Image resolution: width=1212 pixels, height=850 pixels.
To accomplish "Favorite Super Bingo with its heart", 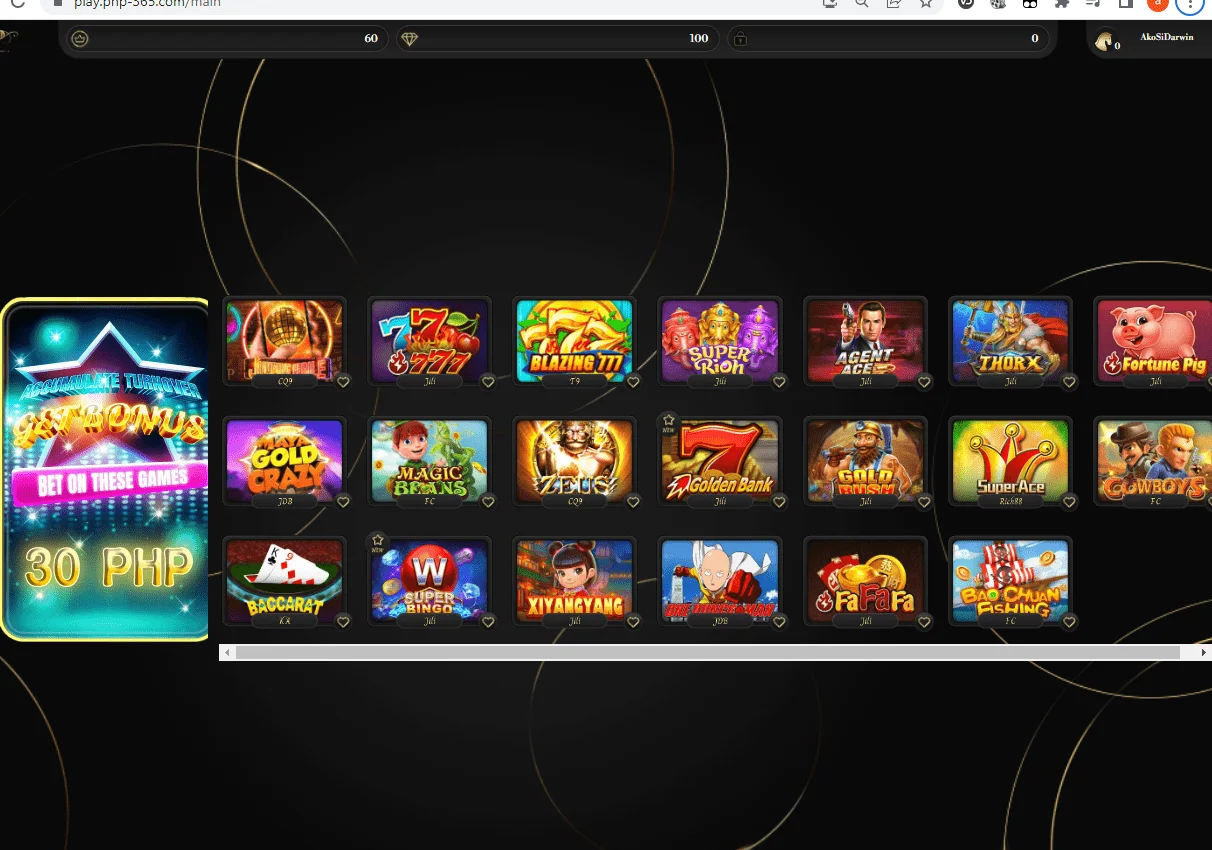I will pyautogui.click(x=488, y=621).
